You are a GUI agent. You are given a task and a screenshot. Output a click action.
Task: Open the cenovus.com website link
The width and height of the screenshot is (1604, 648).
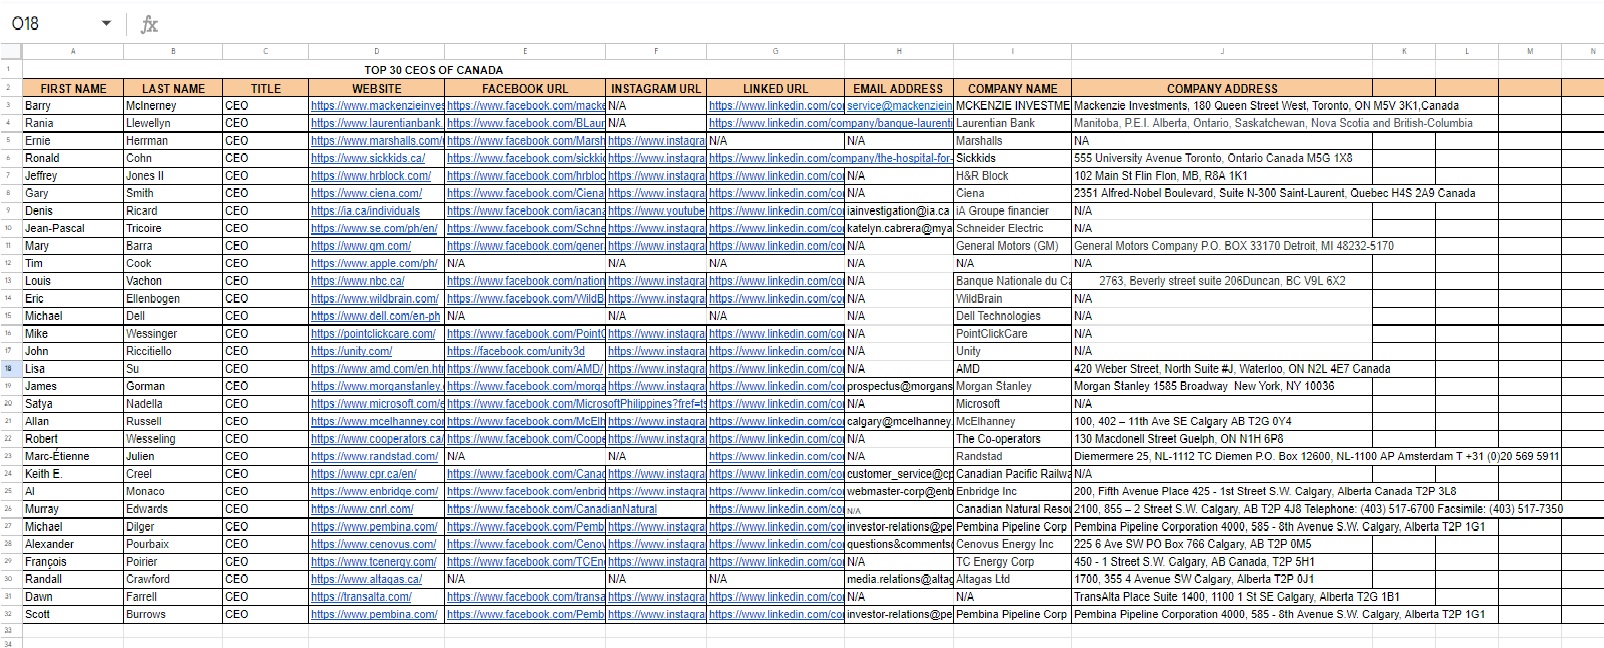[373, 544]
